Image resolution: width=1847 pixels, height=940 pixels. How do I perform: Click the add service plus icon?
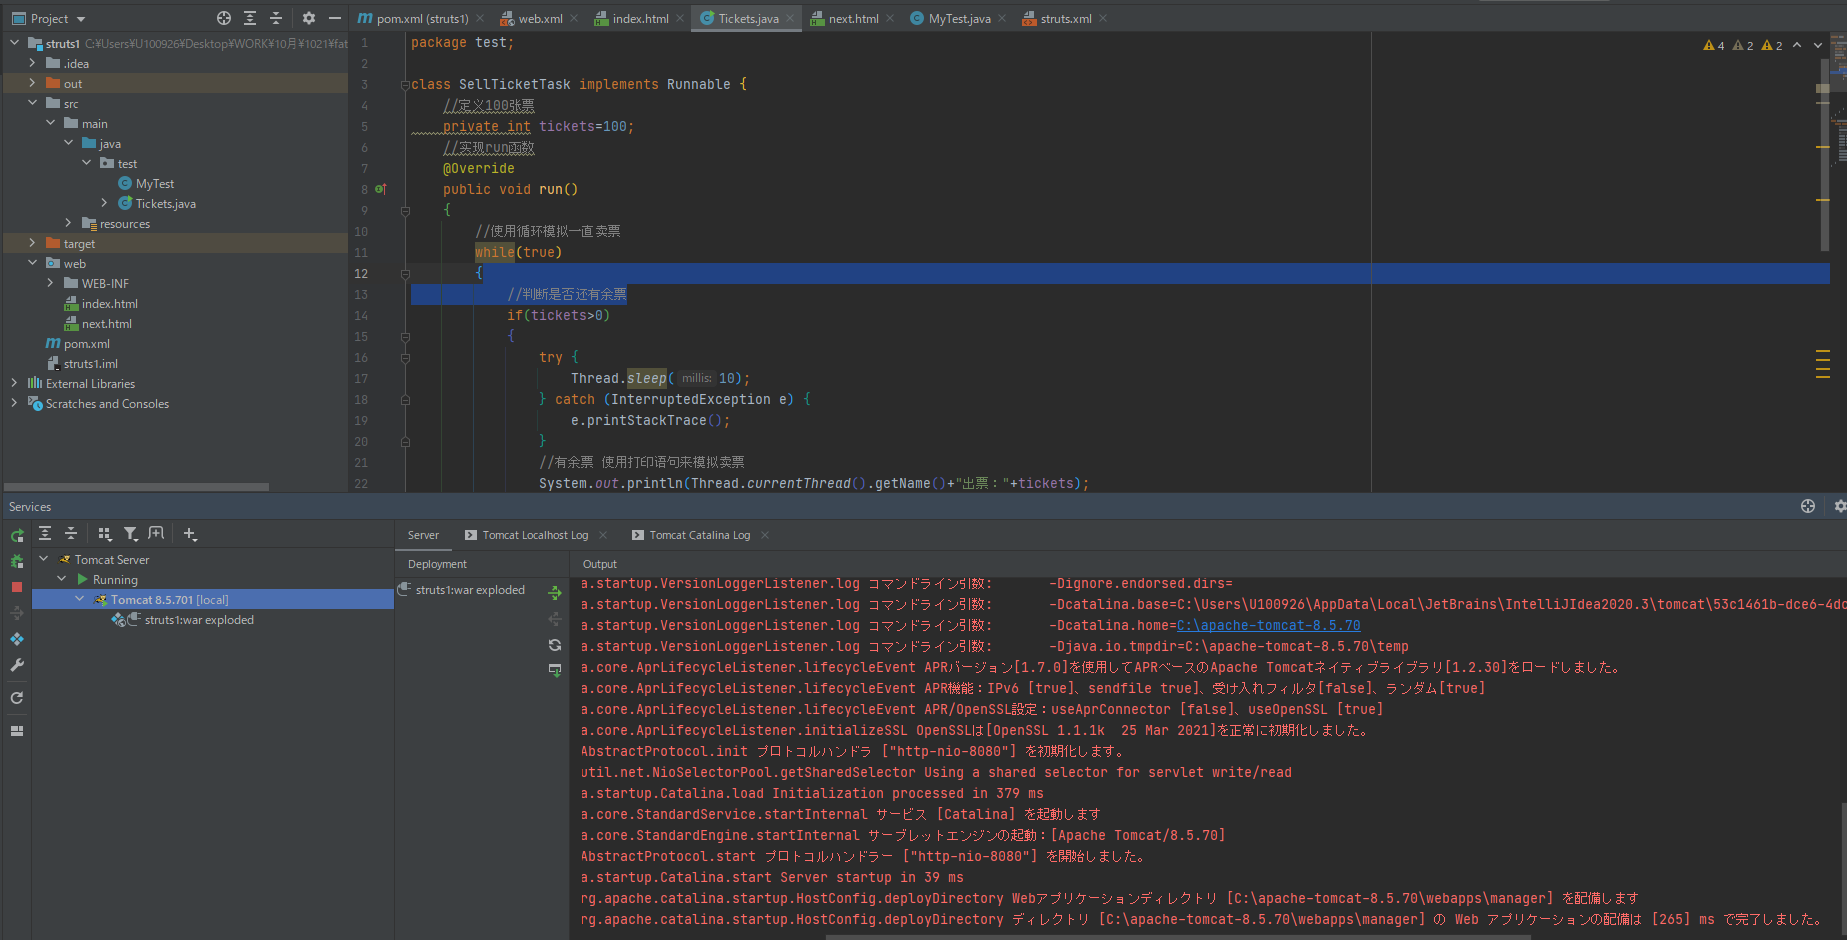[190, 534]
